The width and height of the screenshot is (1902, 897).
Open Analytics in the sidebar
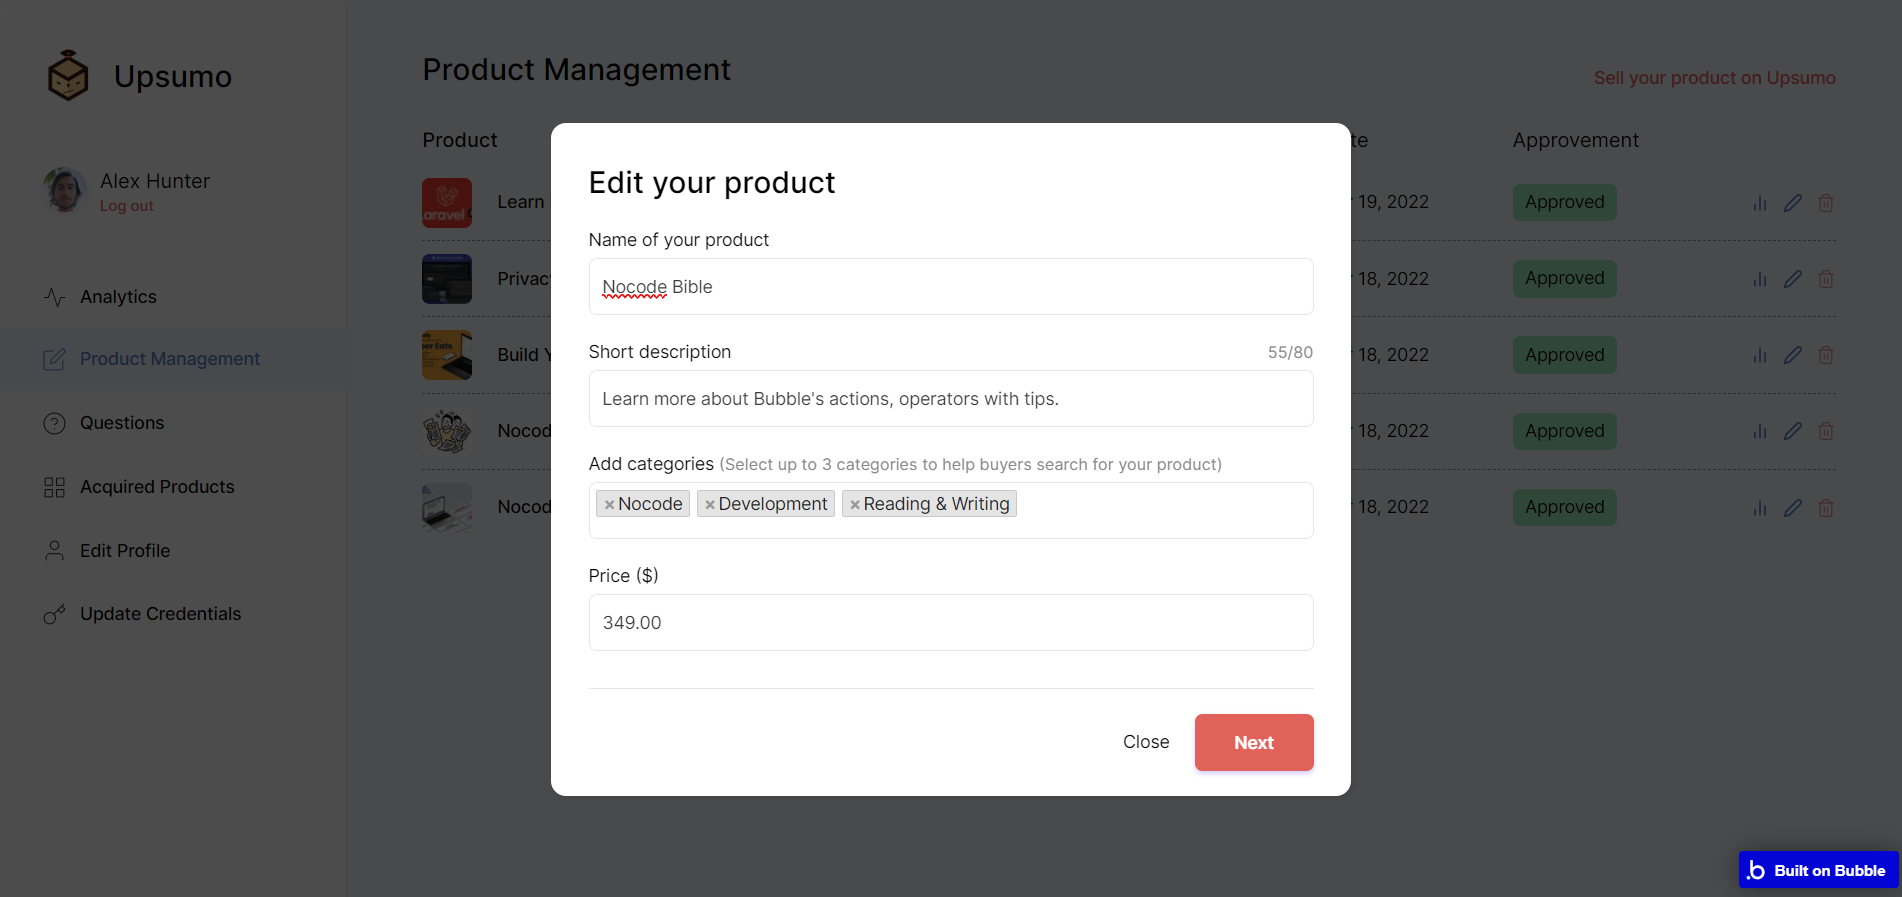tap(118, 297)
